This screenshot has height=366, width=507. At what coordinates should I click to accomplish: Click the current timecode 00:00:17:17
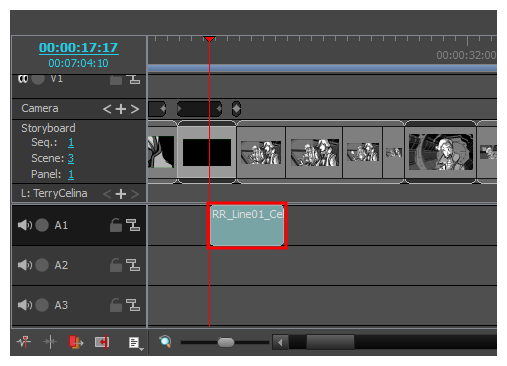[79, 48]
